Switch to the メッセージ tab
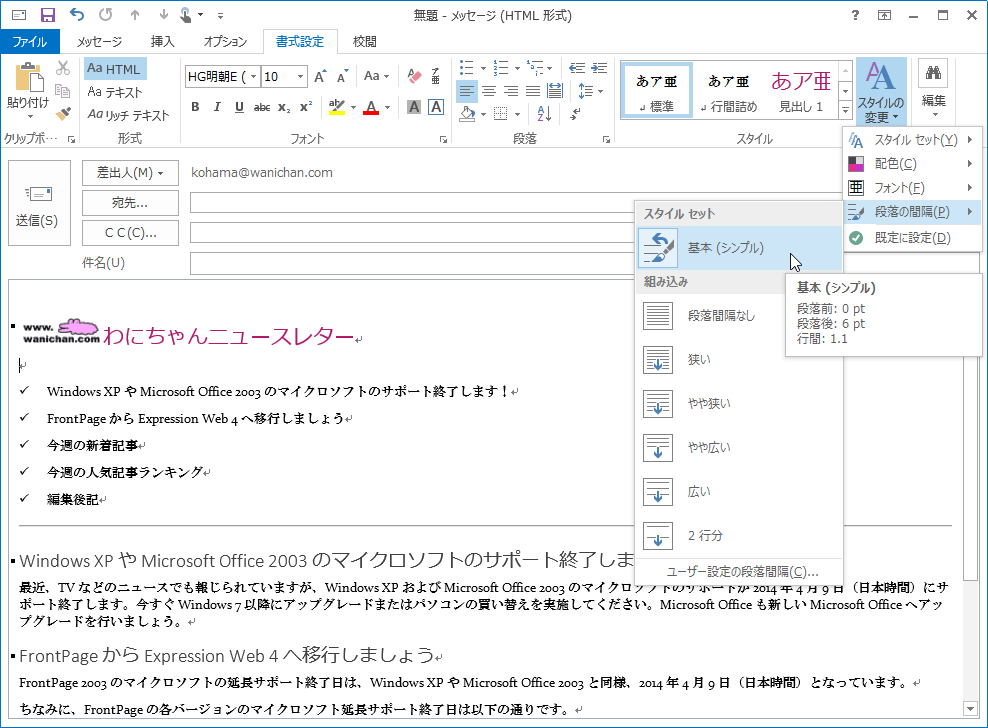The image size is (988, 728). (100, 42)
